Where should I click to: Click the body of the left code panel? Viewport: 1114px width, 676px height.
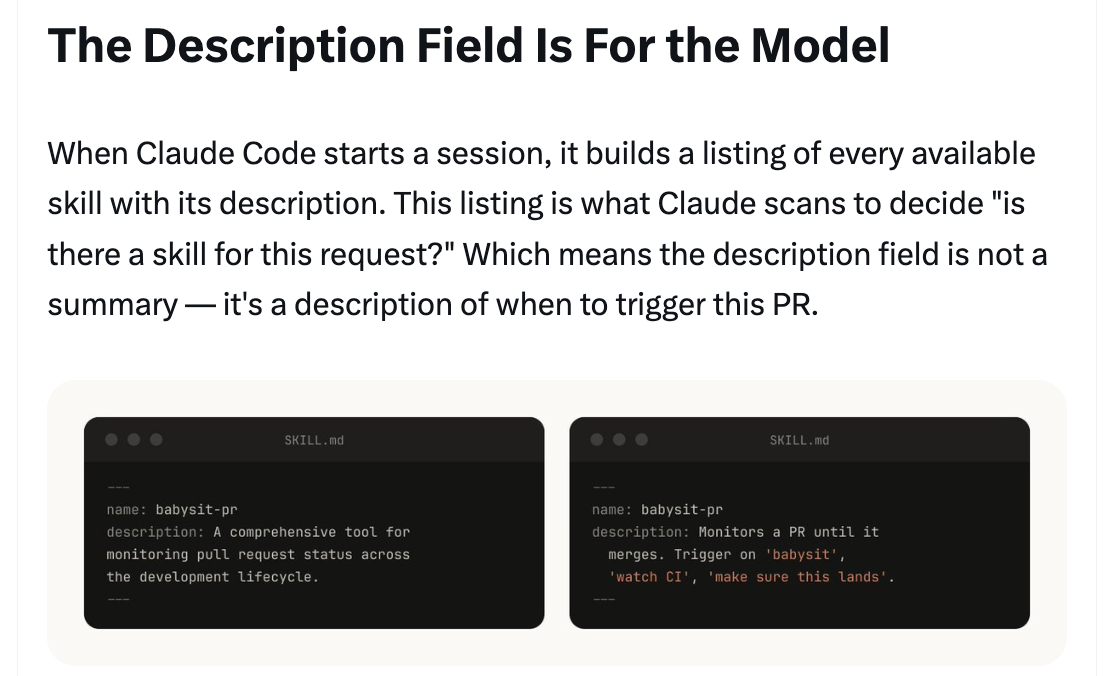314,544
